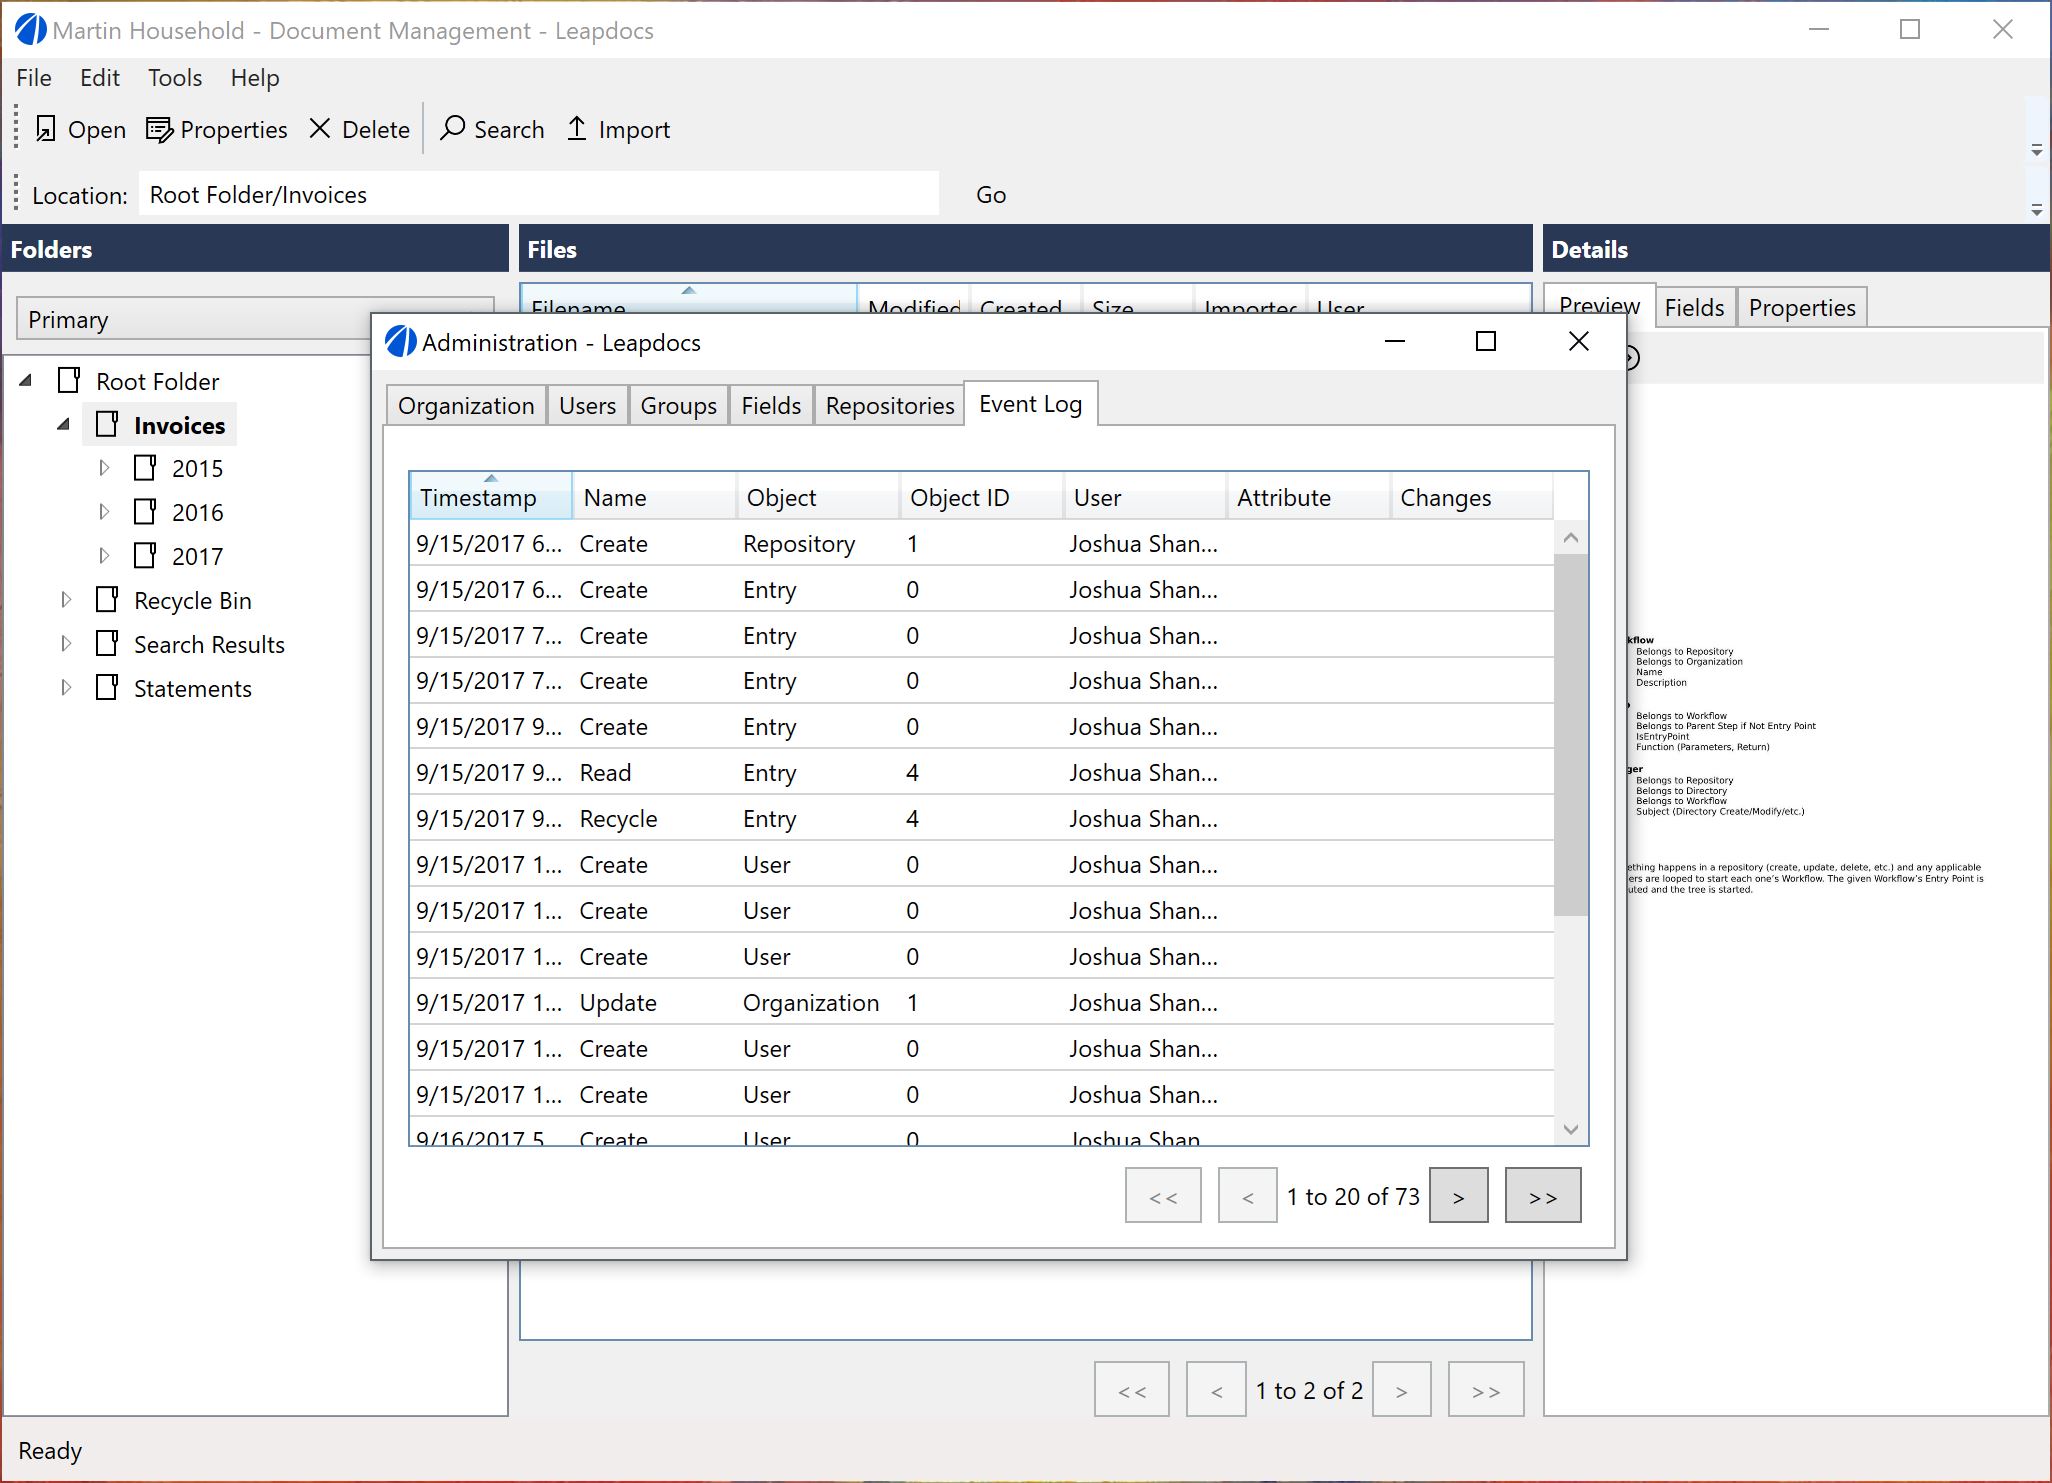
Task: Select the Update Organization event row
Action: point(982,1002)
